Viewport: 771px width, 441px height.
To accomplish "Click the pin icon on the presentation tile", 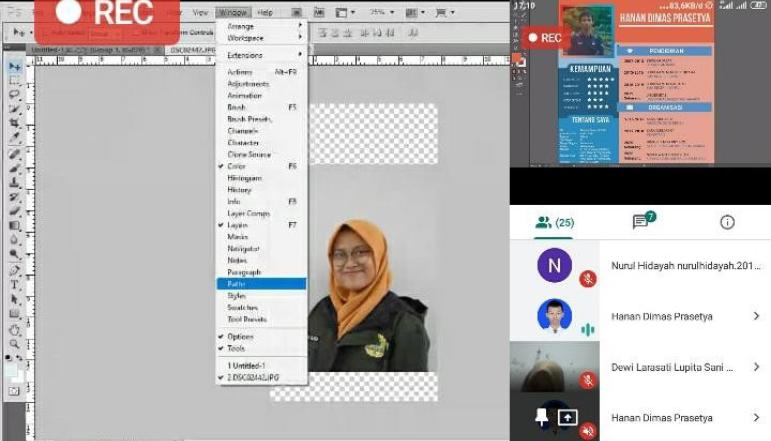I will click(x=541, y=417).
